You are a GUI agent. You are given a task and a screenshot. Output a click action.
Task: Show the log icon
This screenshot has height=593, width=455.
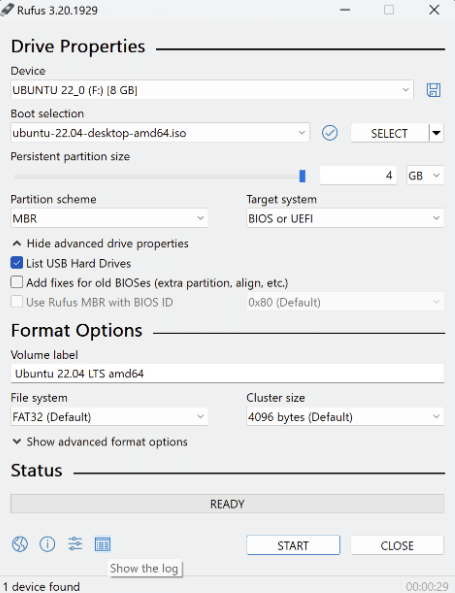(x=102, y=545)
